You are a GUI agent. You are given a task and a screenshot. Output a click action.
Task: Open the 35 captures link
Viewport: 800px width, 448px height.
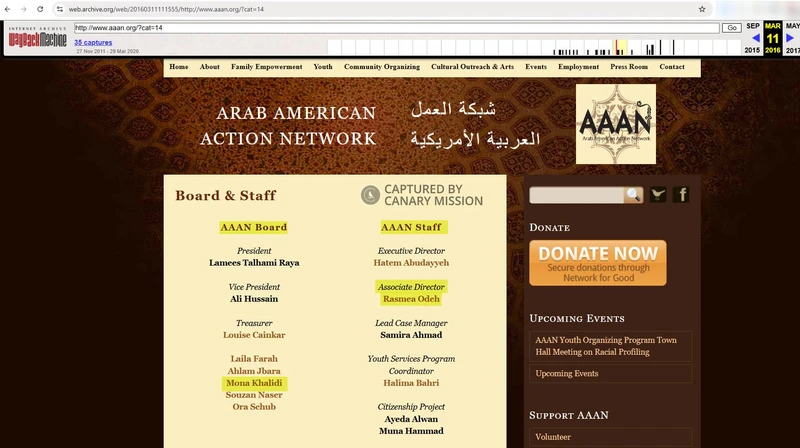click(93, 42)
